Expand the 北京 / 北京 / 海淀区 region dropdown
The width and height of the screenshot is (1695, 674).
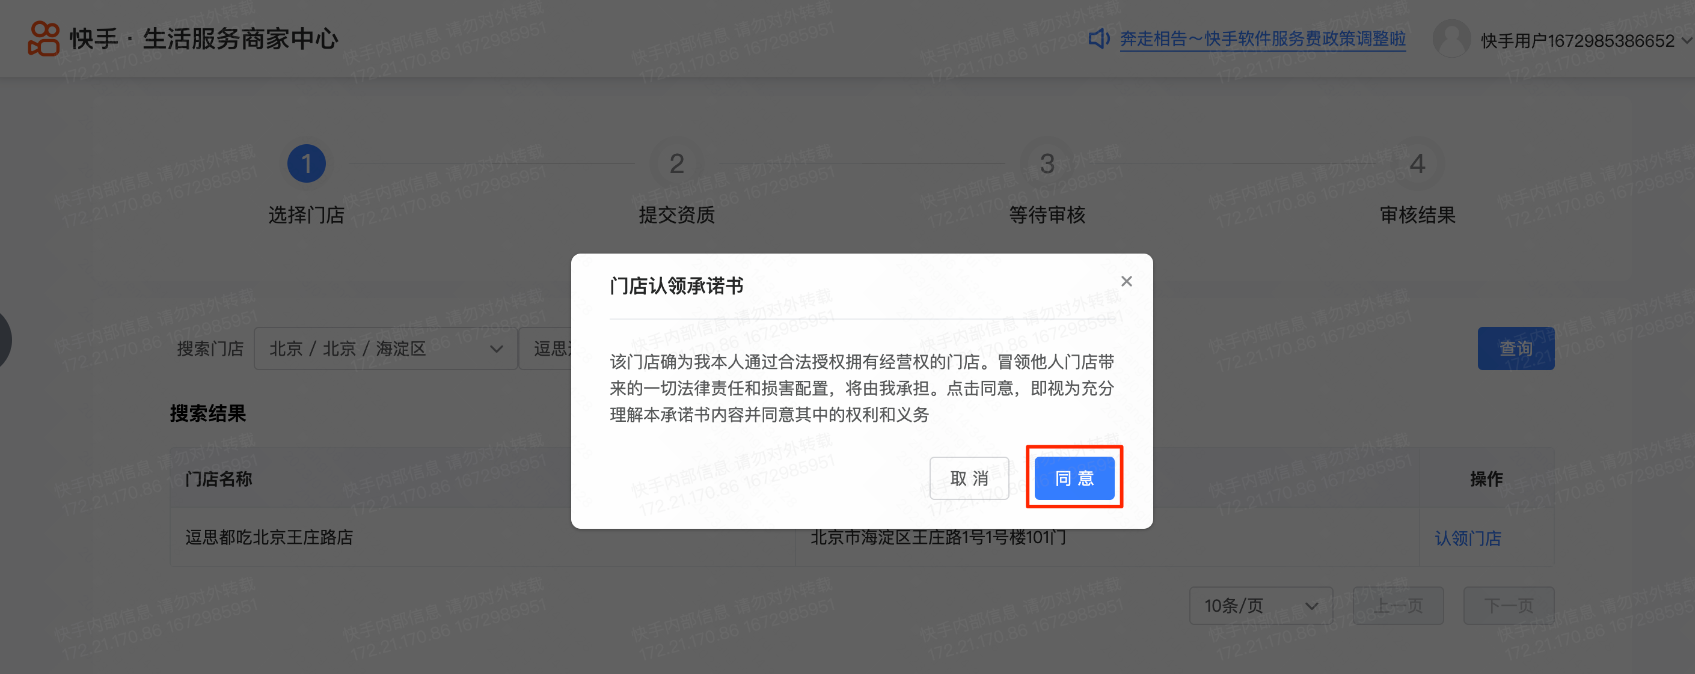coord(385,349)
